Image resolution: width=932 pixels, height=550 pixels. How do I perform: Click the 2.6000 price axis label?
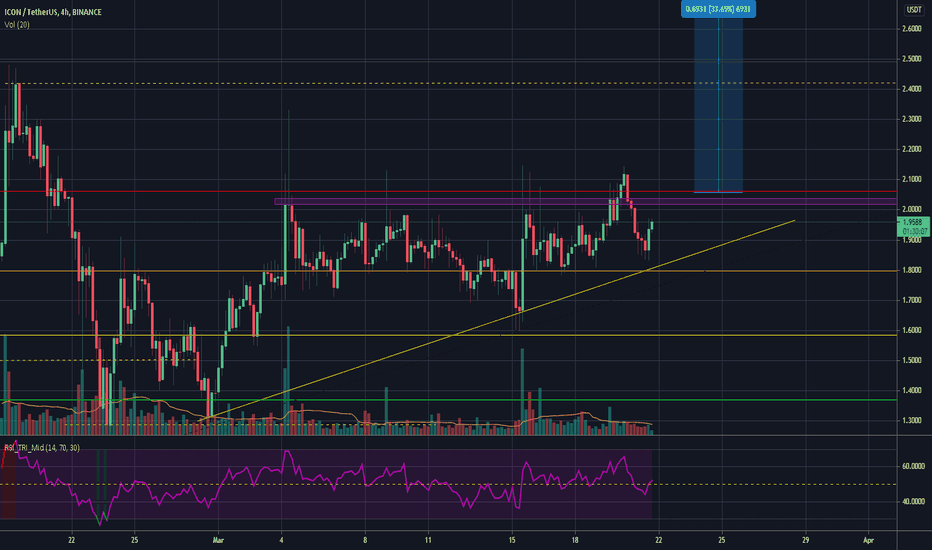click(x=911, y=29)
